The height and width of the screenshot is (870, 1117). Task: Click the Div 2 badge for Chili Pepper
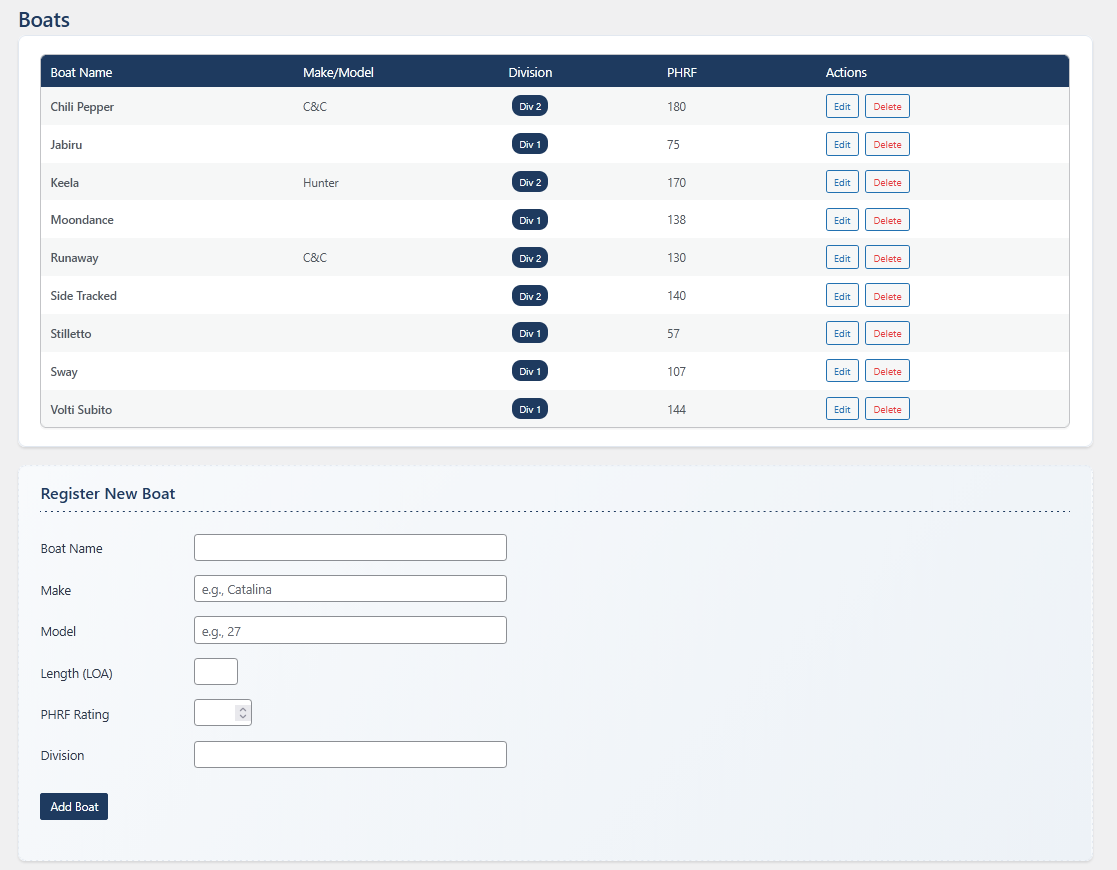pos(529,107)
